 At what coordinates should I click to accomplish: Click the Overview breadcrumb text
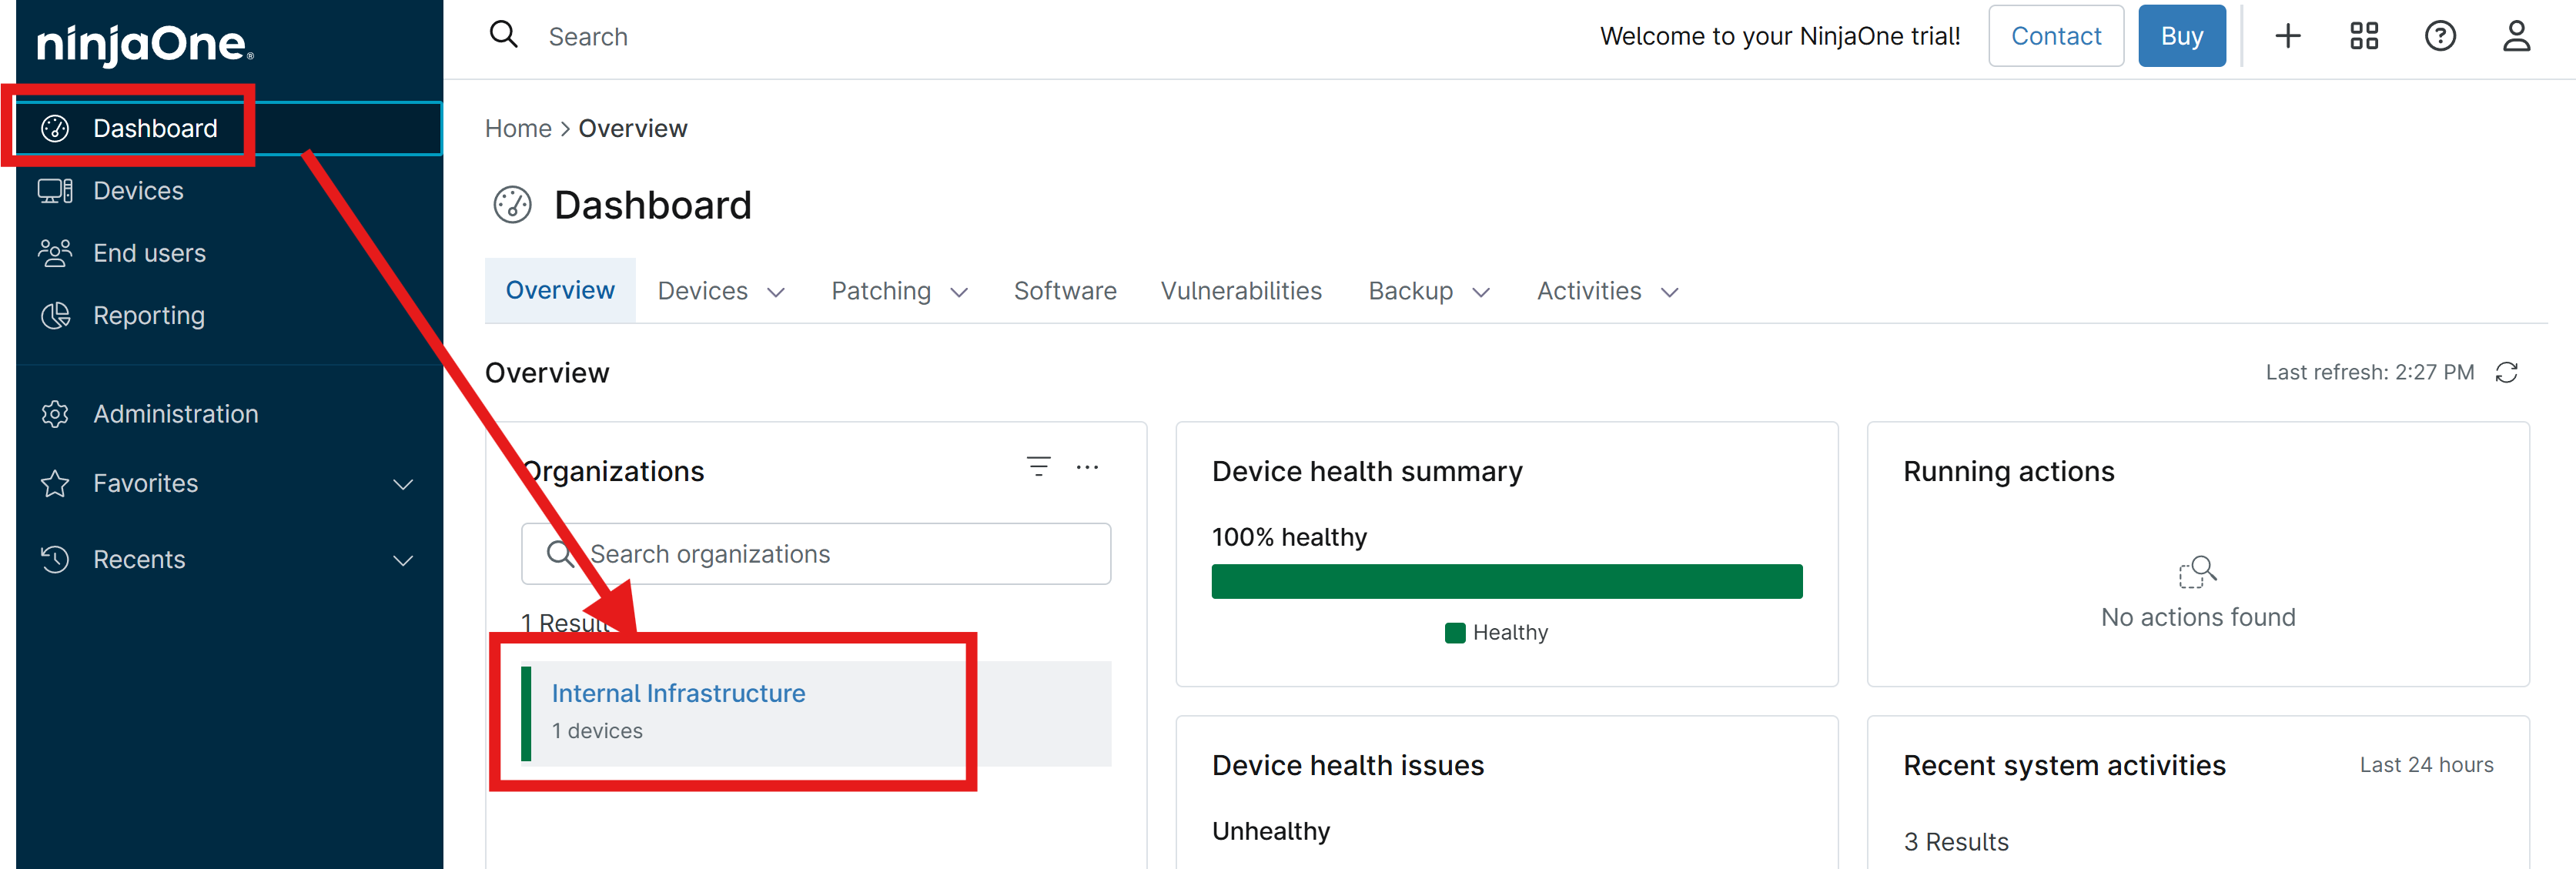pos(633,128)
